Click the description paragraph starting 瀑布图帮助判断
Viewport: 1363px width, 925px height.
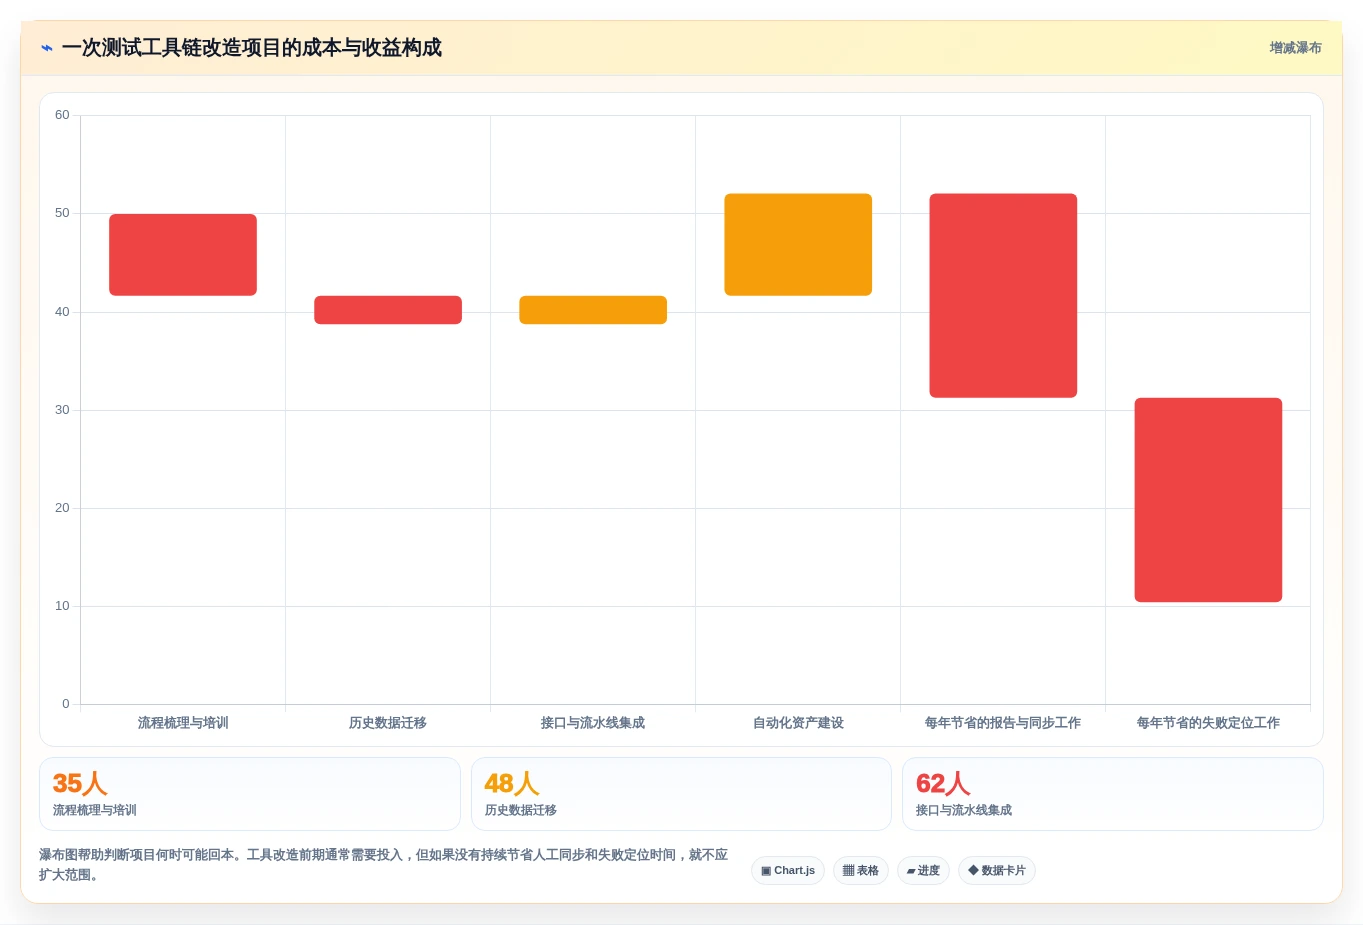384,865
